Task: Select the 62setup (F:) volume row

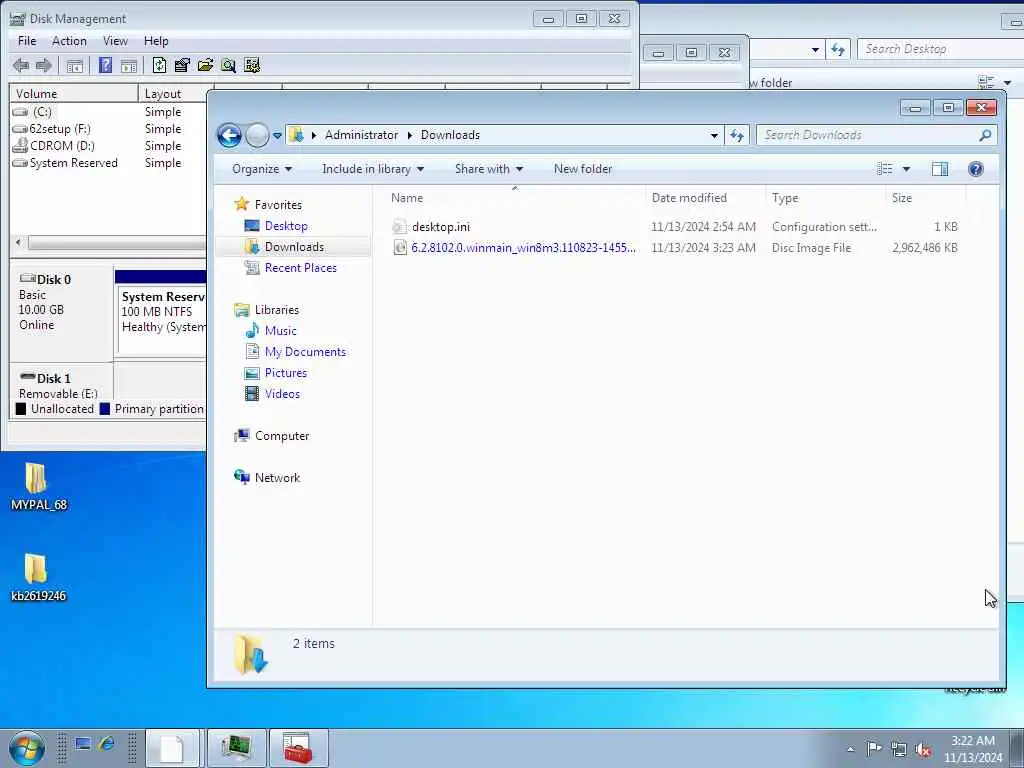Action: click(108, 129)
